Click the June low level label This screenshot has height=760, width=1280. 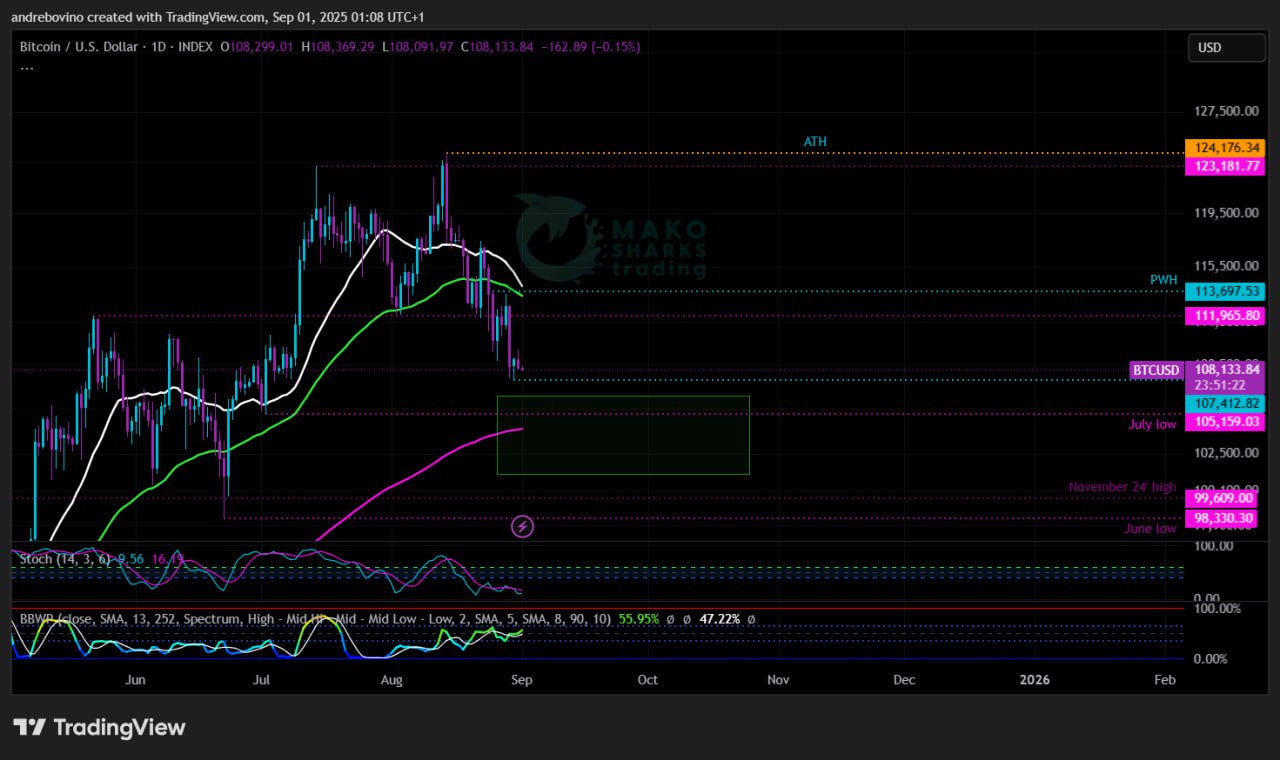point(1150,528)
